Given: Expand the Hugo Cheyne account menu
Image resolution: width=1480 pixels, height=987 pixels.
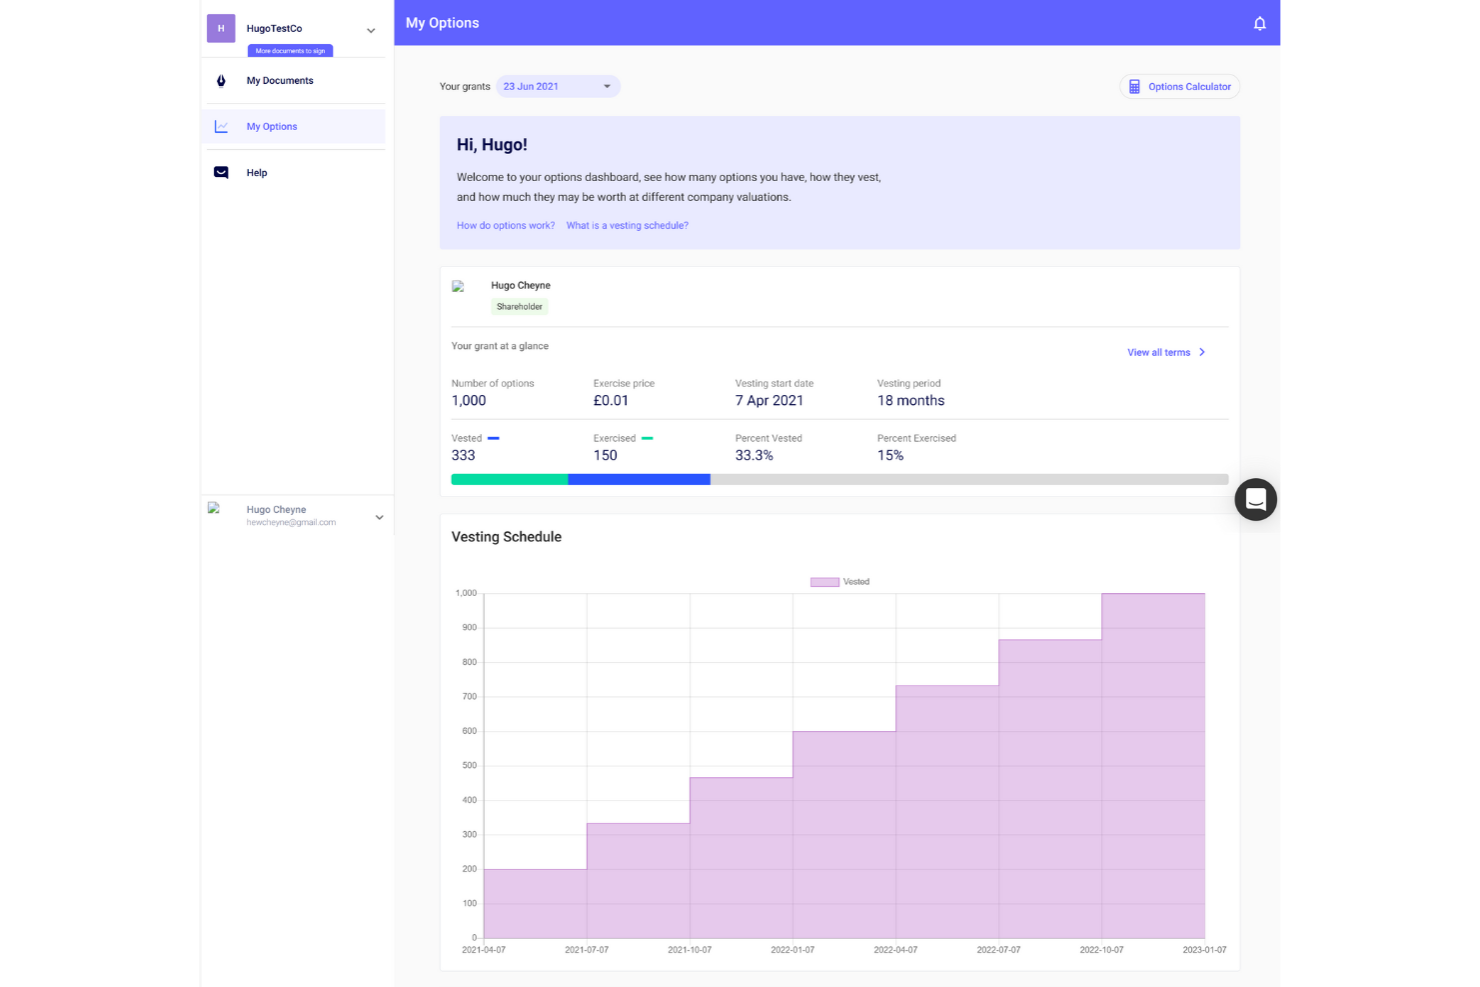Looking at the screenshot, I should click(379, 517).
